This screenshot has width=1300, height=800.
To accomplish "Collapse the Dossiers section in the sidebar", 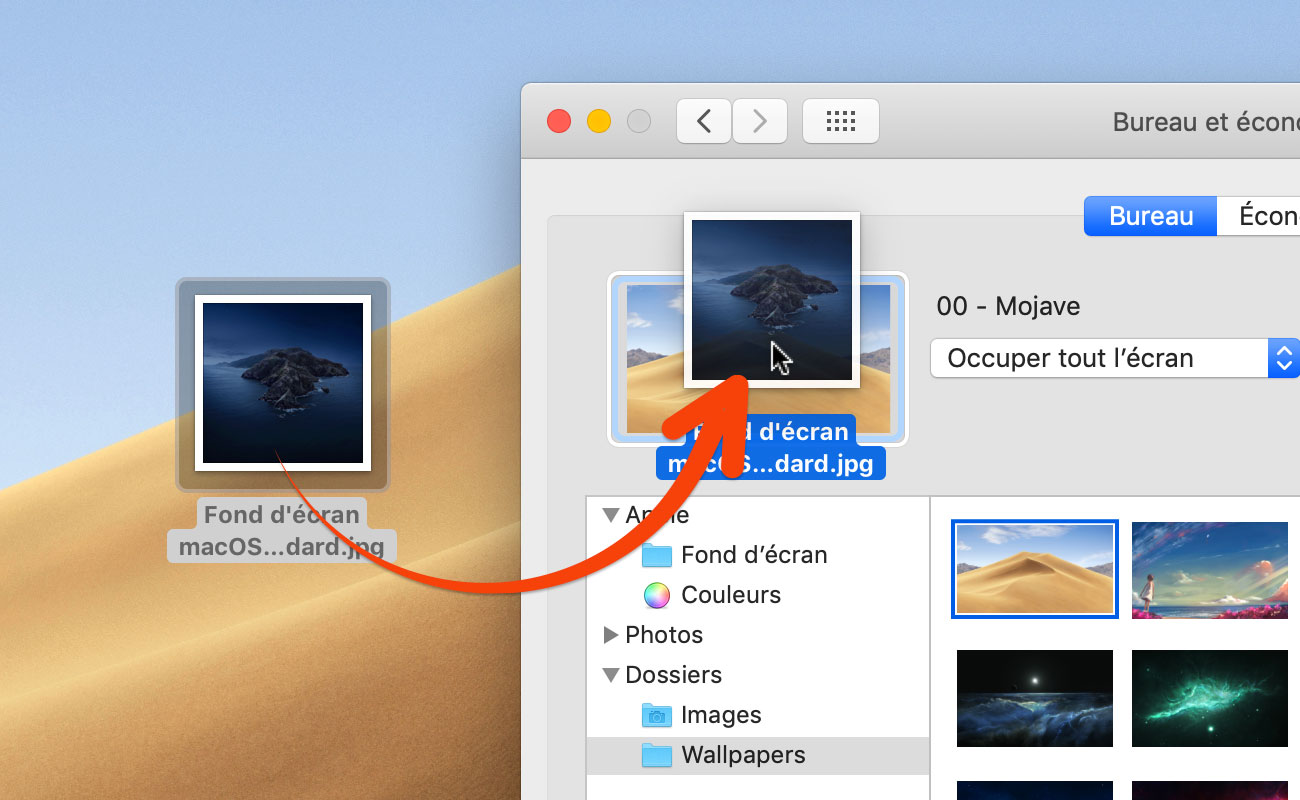I will click(x=611, y=675).
